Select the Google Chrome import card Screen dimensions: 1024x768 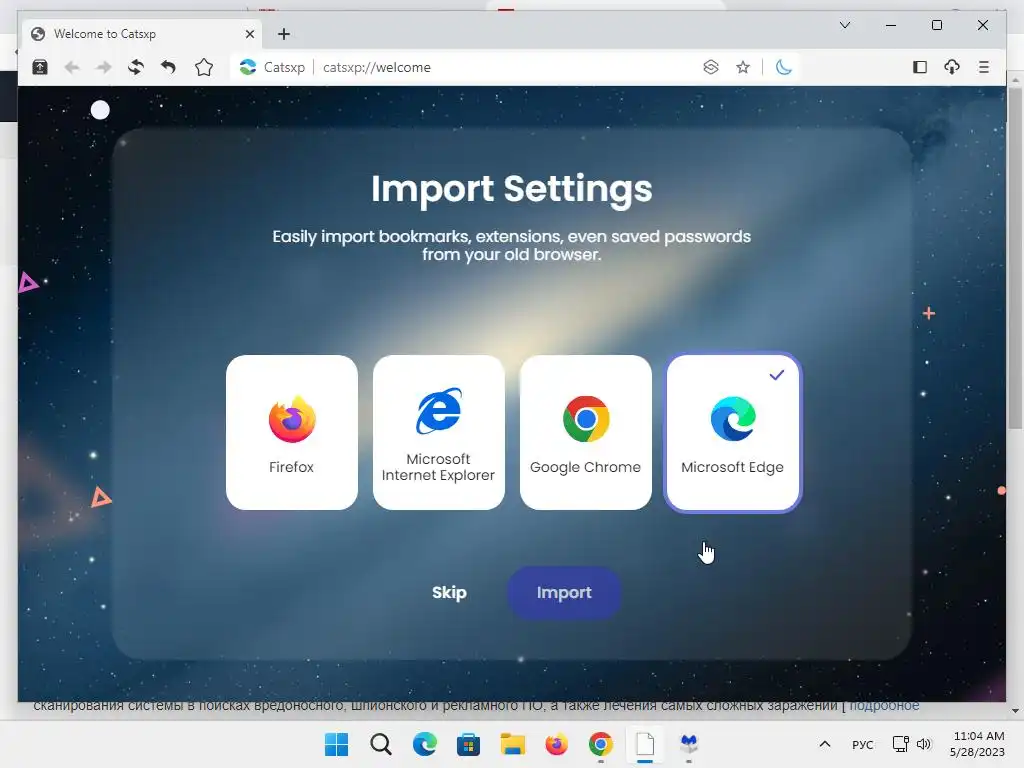coord(585,432)
